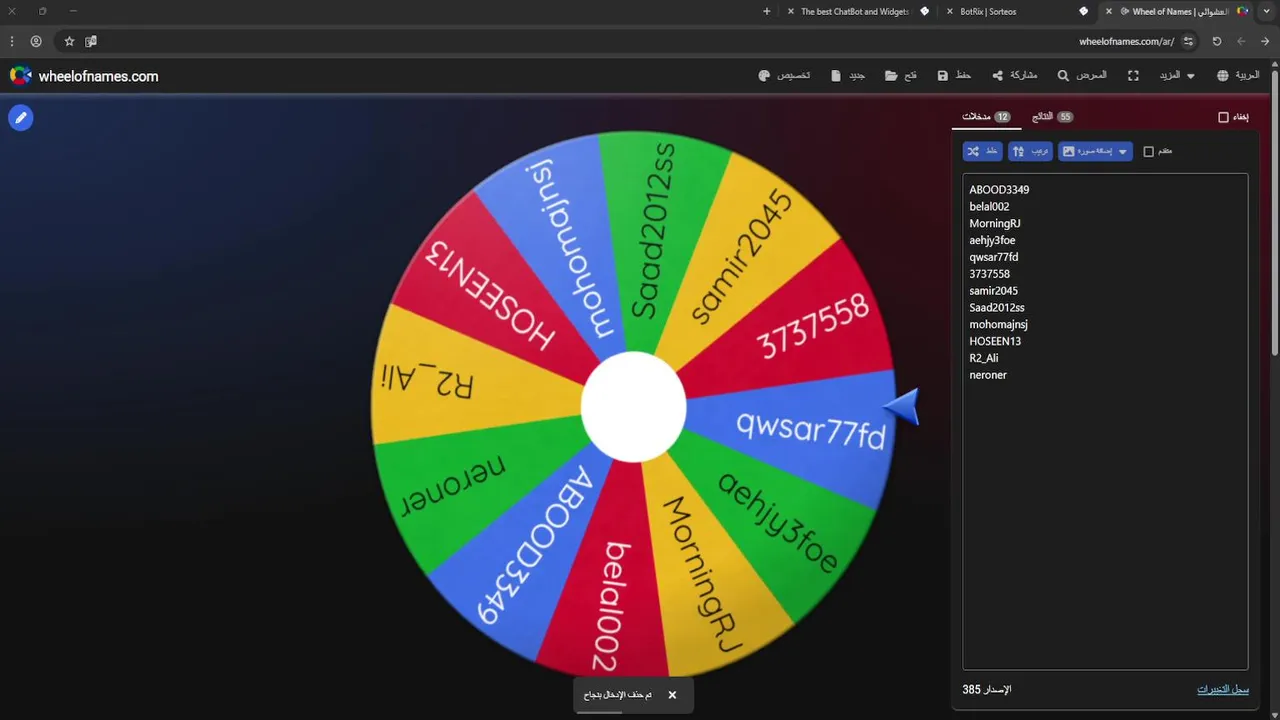Click the blue pencil edit button
This screenshot has height=720, width=1280.
pyautogui.click(x=21, y=118)
